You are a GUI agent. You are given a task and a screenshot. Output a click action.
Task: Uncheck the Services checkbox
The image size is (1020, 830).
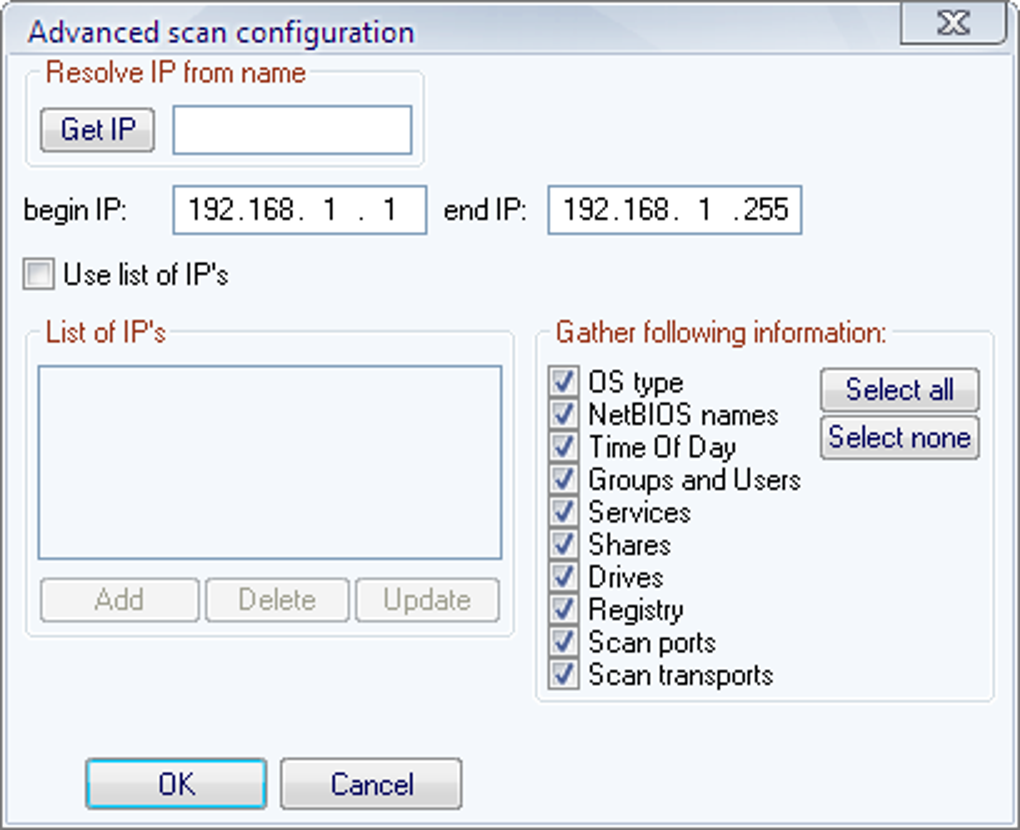pyautogui.click(x=564, y=512)
